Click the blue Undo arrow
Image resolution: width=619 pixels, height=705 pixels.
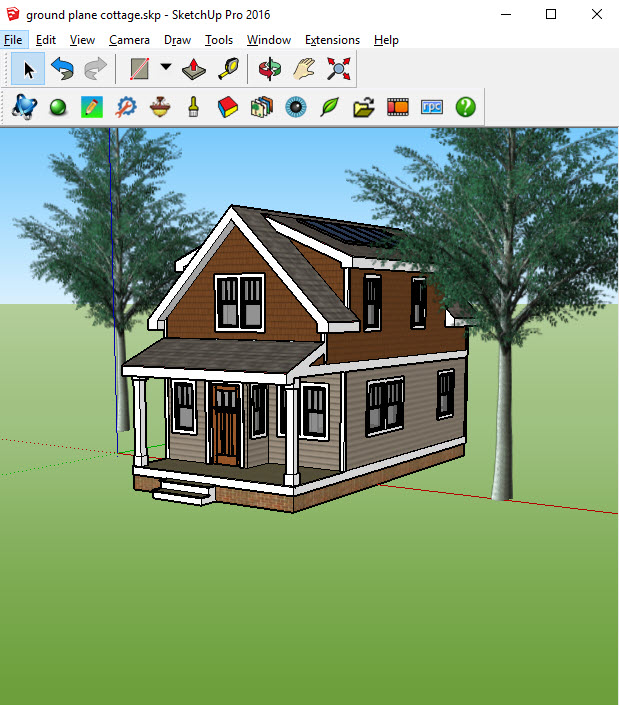pyautogui.click(x=62, y=69)
